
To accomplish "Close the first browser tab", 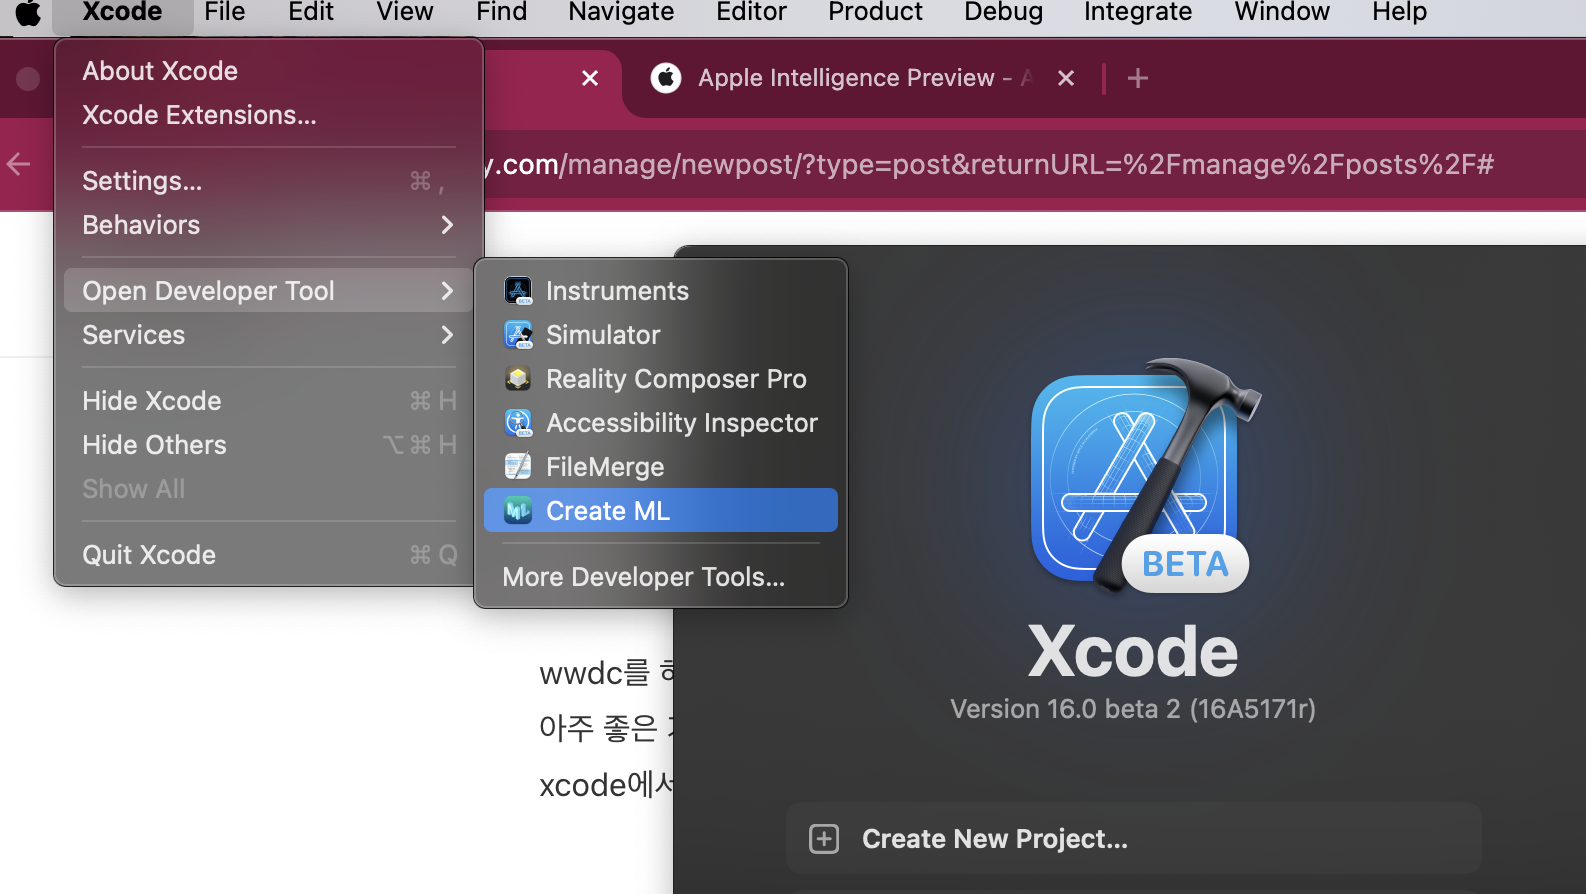I will 590,78.
